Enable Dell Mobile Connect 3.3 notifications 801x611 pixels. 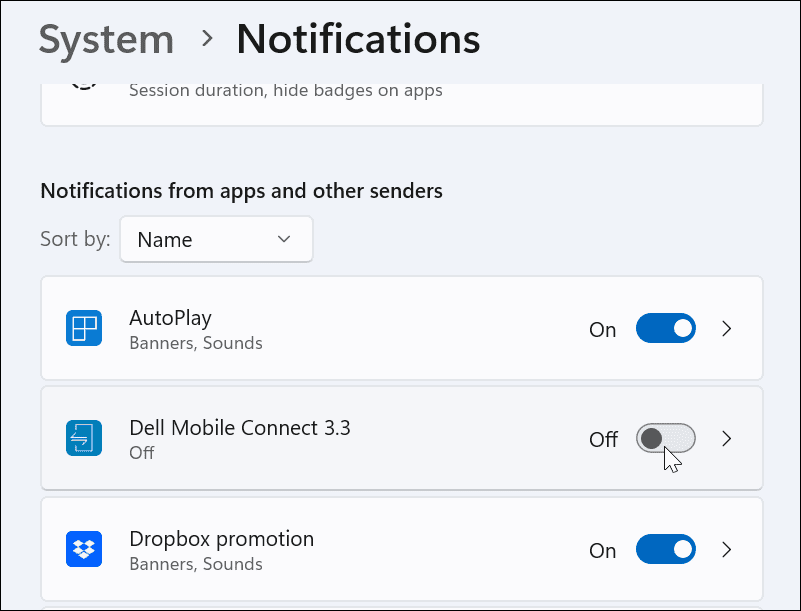666,438
